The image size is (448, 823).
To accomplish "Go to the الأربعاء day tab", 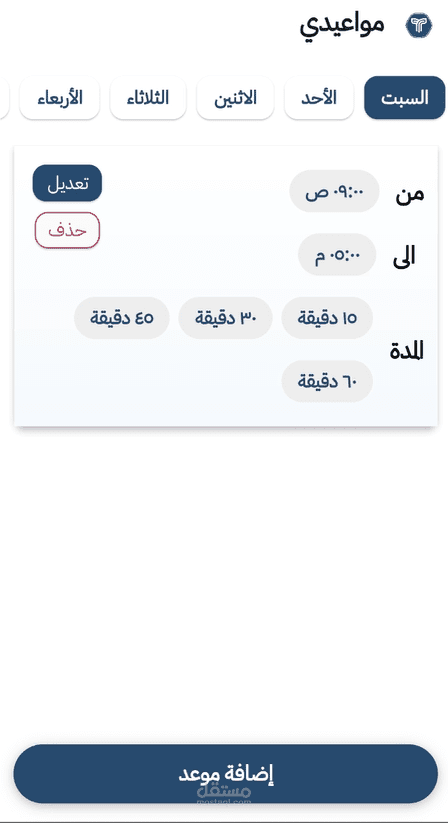I will (x=60, y=98).
